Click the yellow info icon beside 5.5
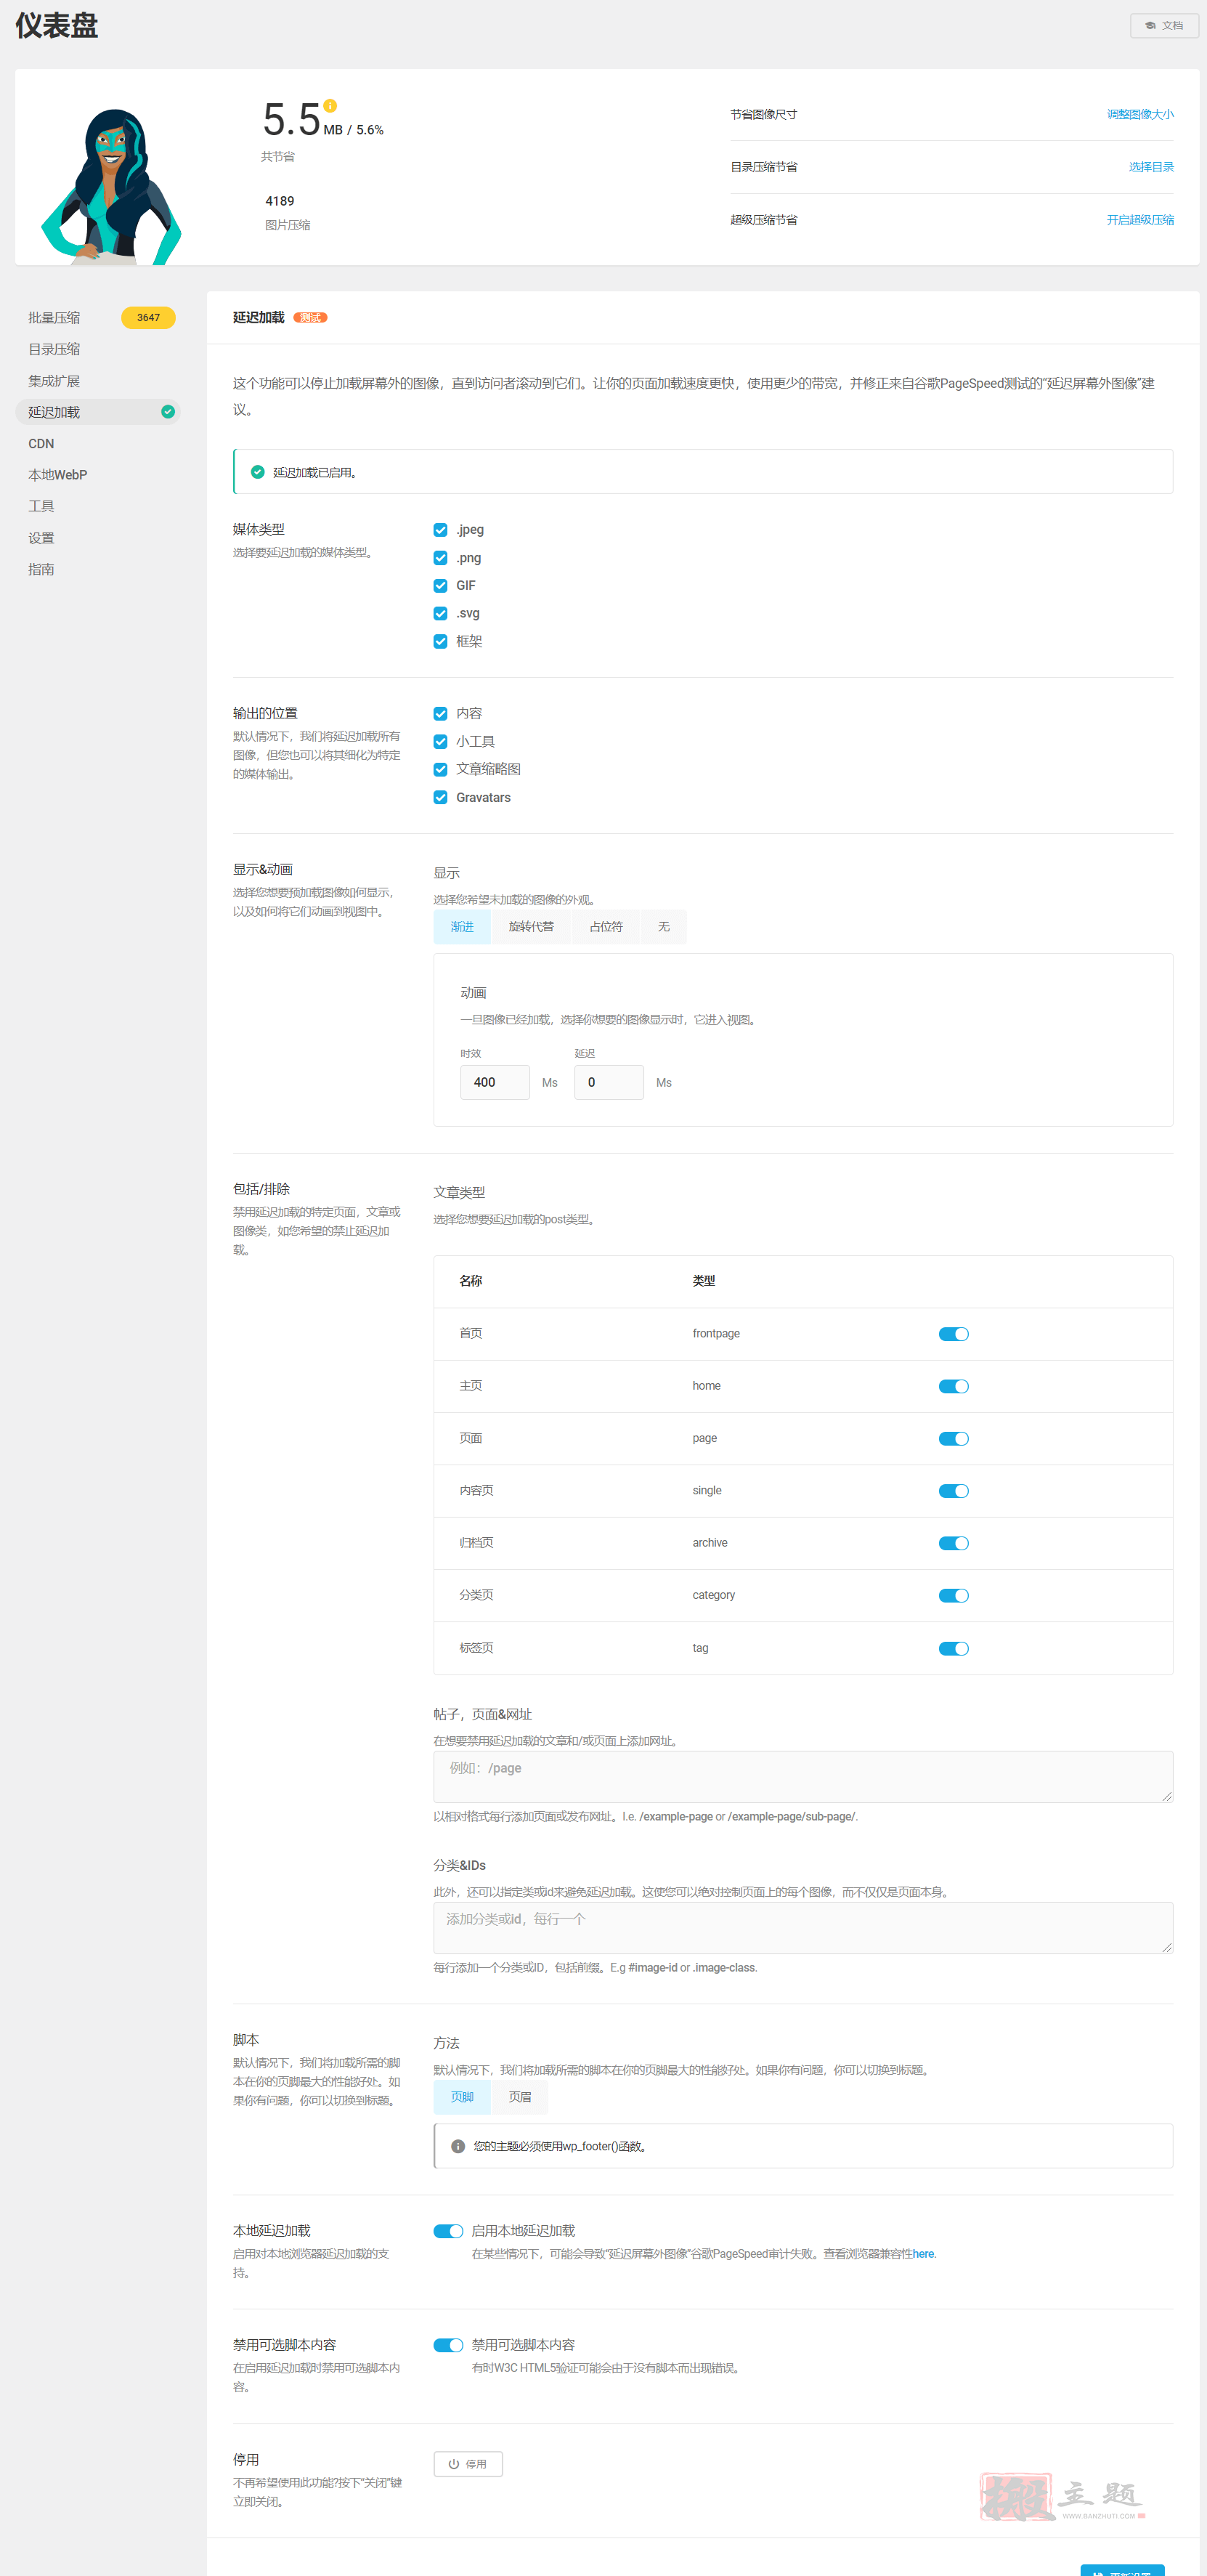The image size is (1207, 2576). pos(330,106)
